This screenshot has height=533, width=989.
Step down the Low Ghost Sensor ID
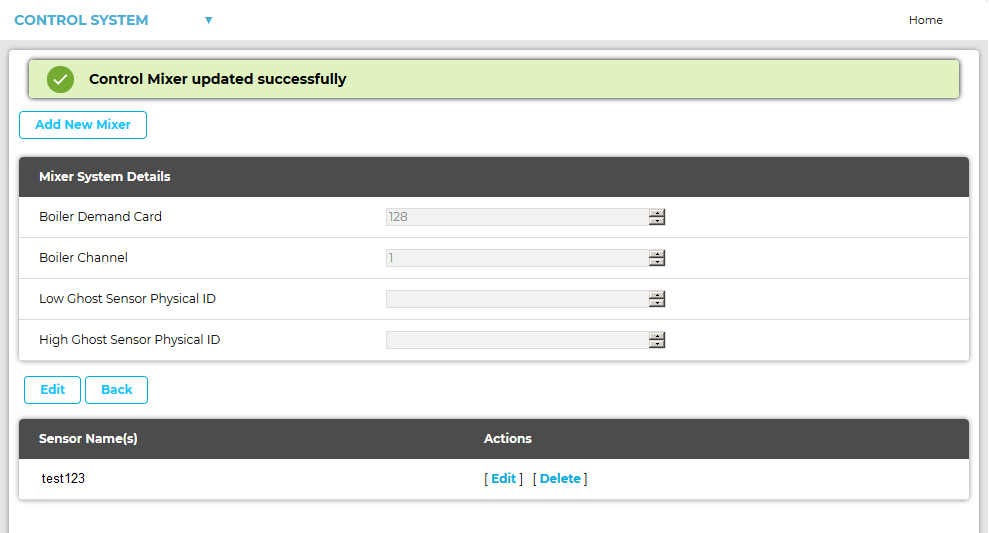click(x=657, y=303)
